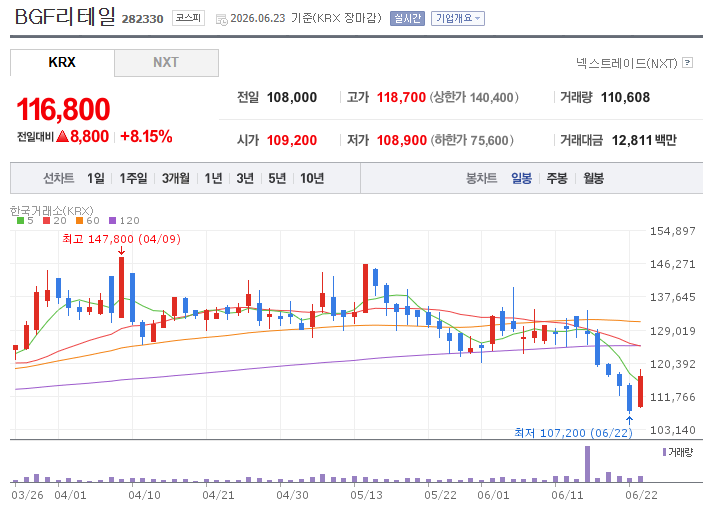Image resolution: width=703 pixels, height=507 pixels.
Task: Switch to the NXT tab
Action: [166, 62]
